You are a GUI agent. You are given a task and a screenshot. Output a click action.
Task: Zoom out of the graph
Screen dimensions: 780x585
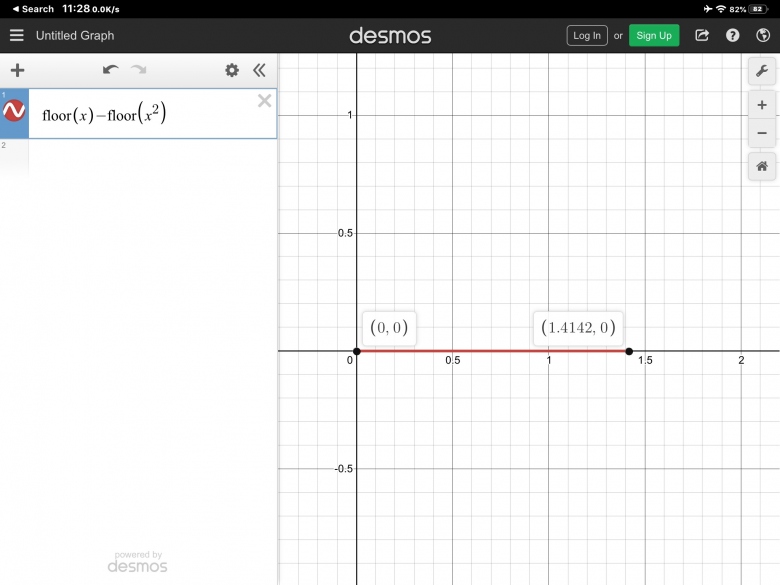tap(762, 133)
